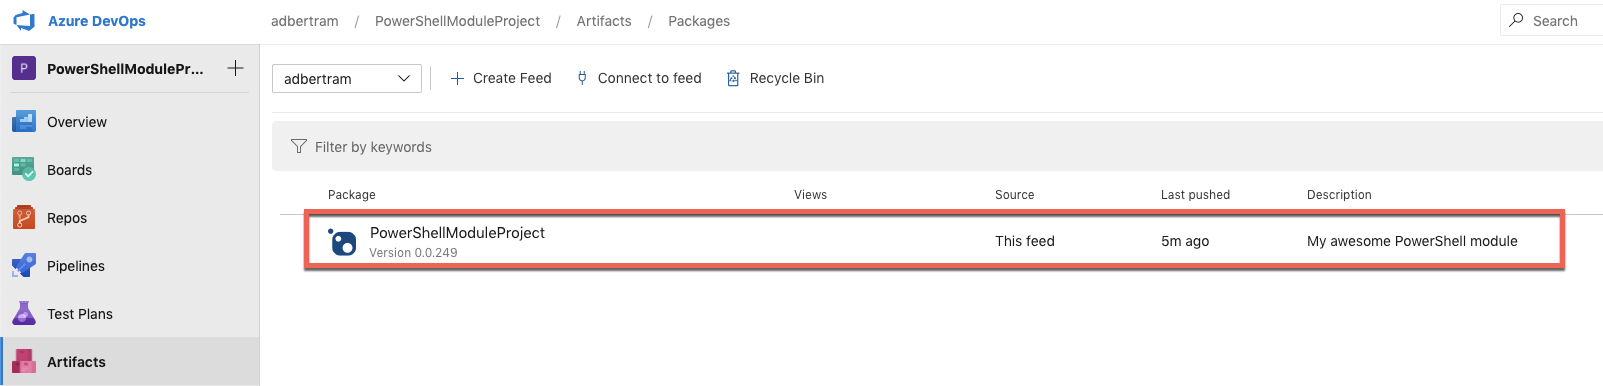Go to the PowerShellModuleProject breadcrumb link

458,21
